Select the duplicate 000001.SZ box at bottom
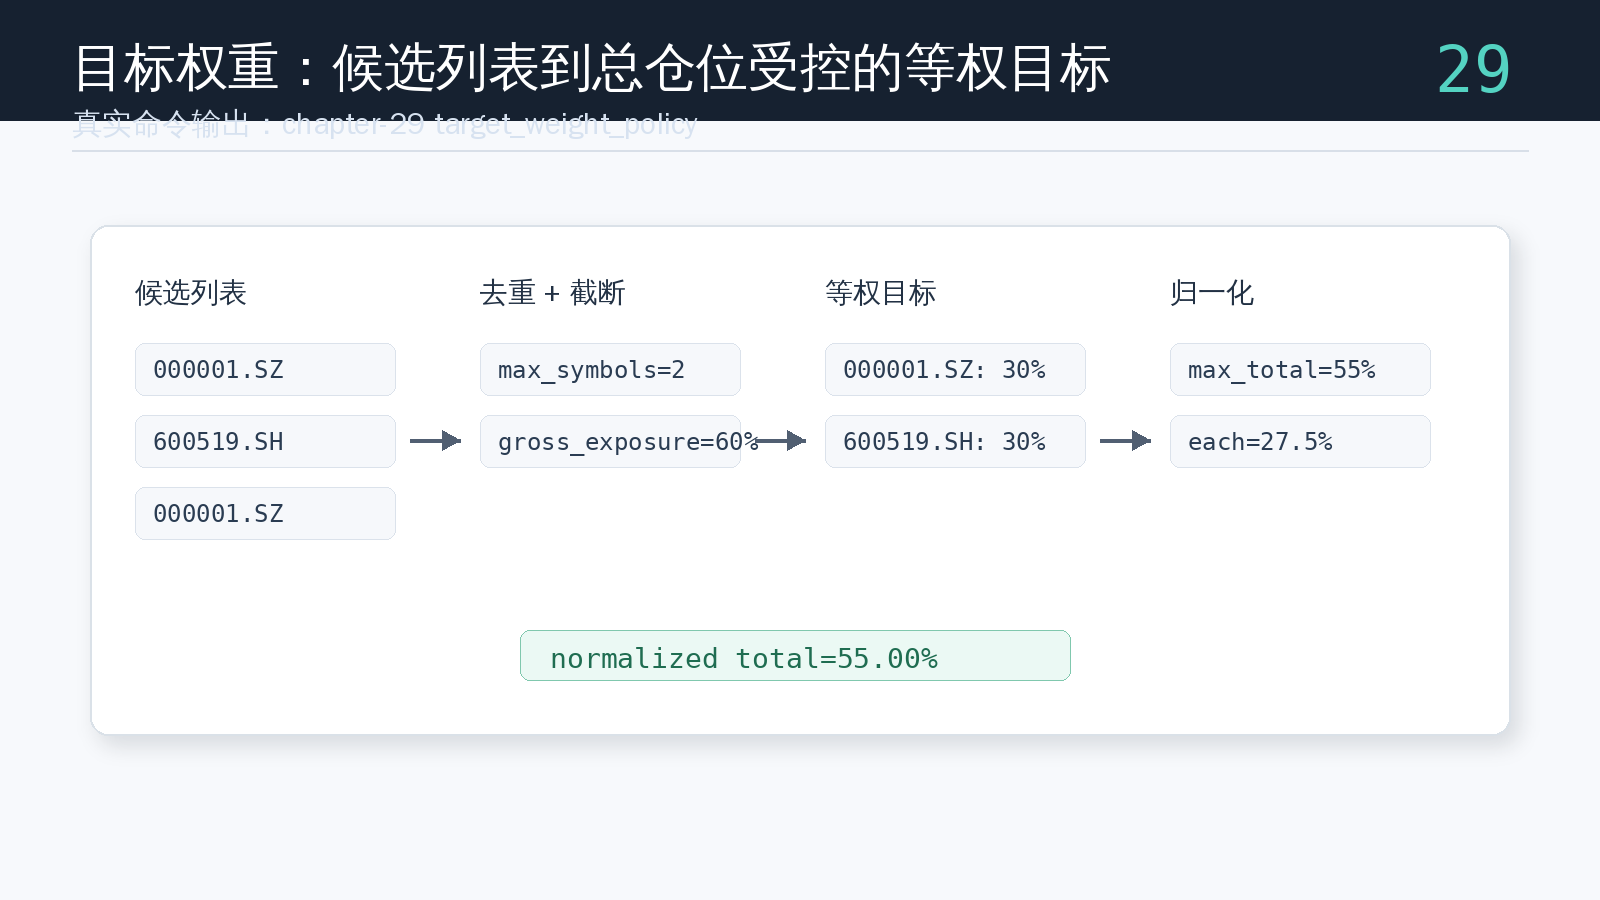 [265, 514]
